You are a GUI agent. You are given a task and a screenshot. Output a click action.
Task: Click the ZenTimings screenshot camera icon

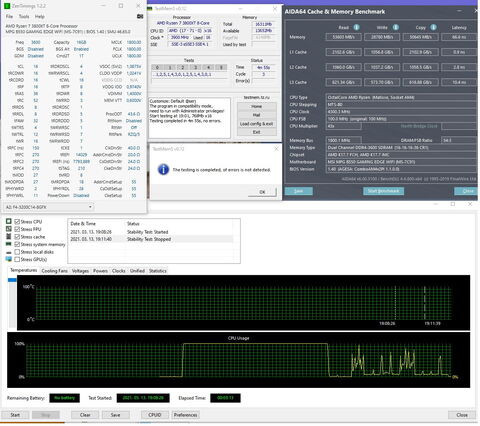tap(140, 16)
